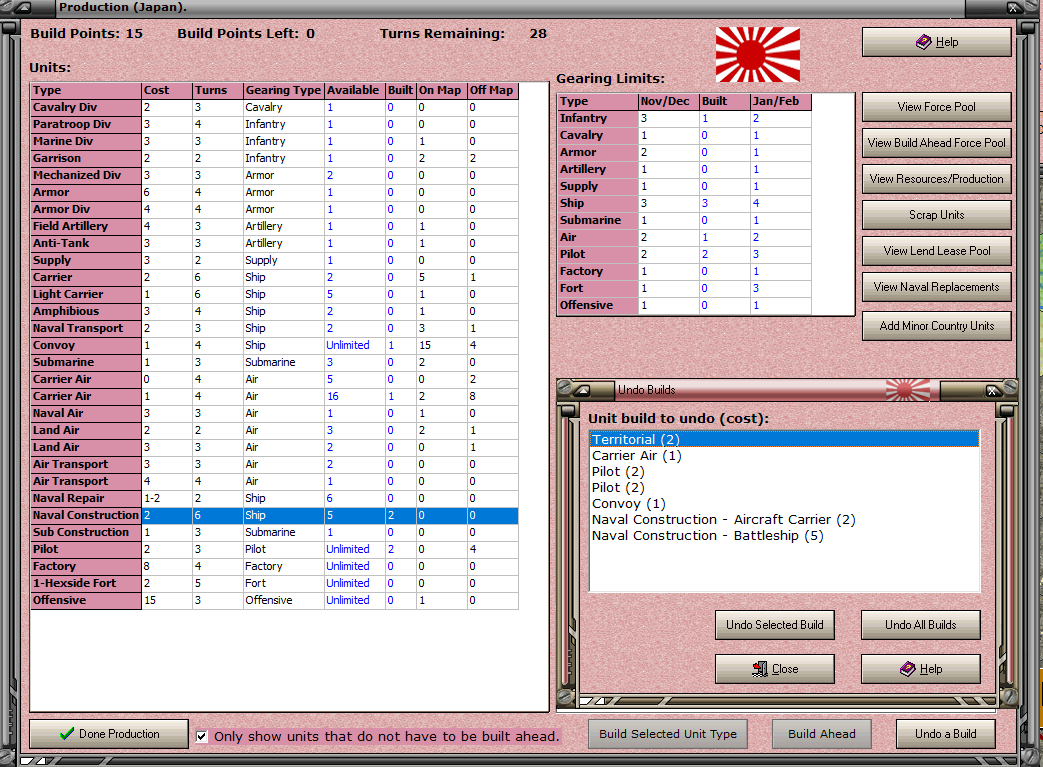Open View Naval Replacements
The image size is (1043, 767).
pos(937,287)
